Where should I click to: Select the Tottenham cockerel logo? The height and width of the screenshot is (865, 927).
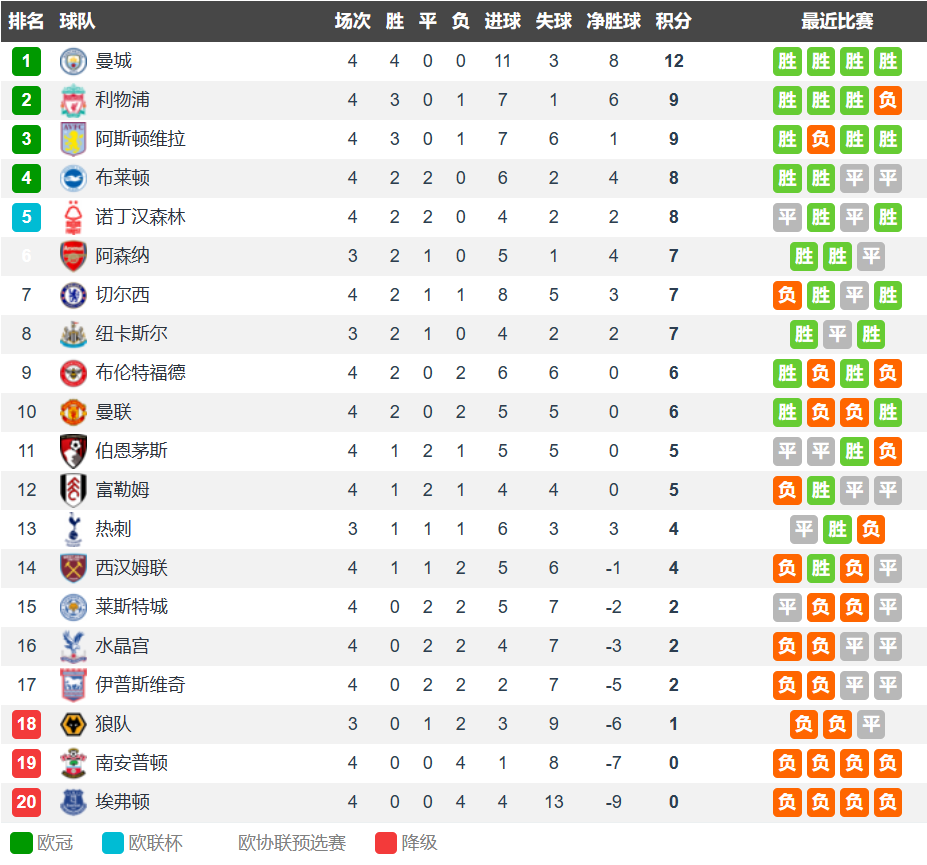click(73, 529)
